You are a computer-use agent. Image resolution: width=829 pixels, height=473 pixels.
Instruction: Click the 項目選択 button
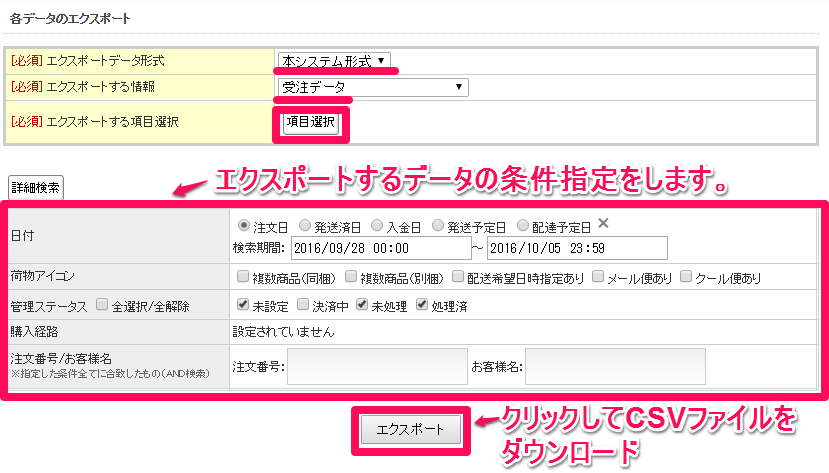point(311,123)
